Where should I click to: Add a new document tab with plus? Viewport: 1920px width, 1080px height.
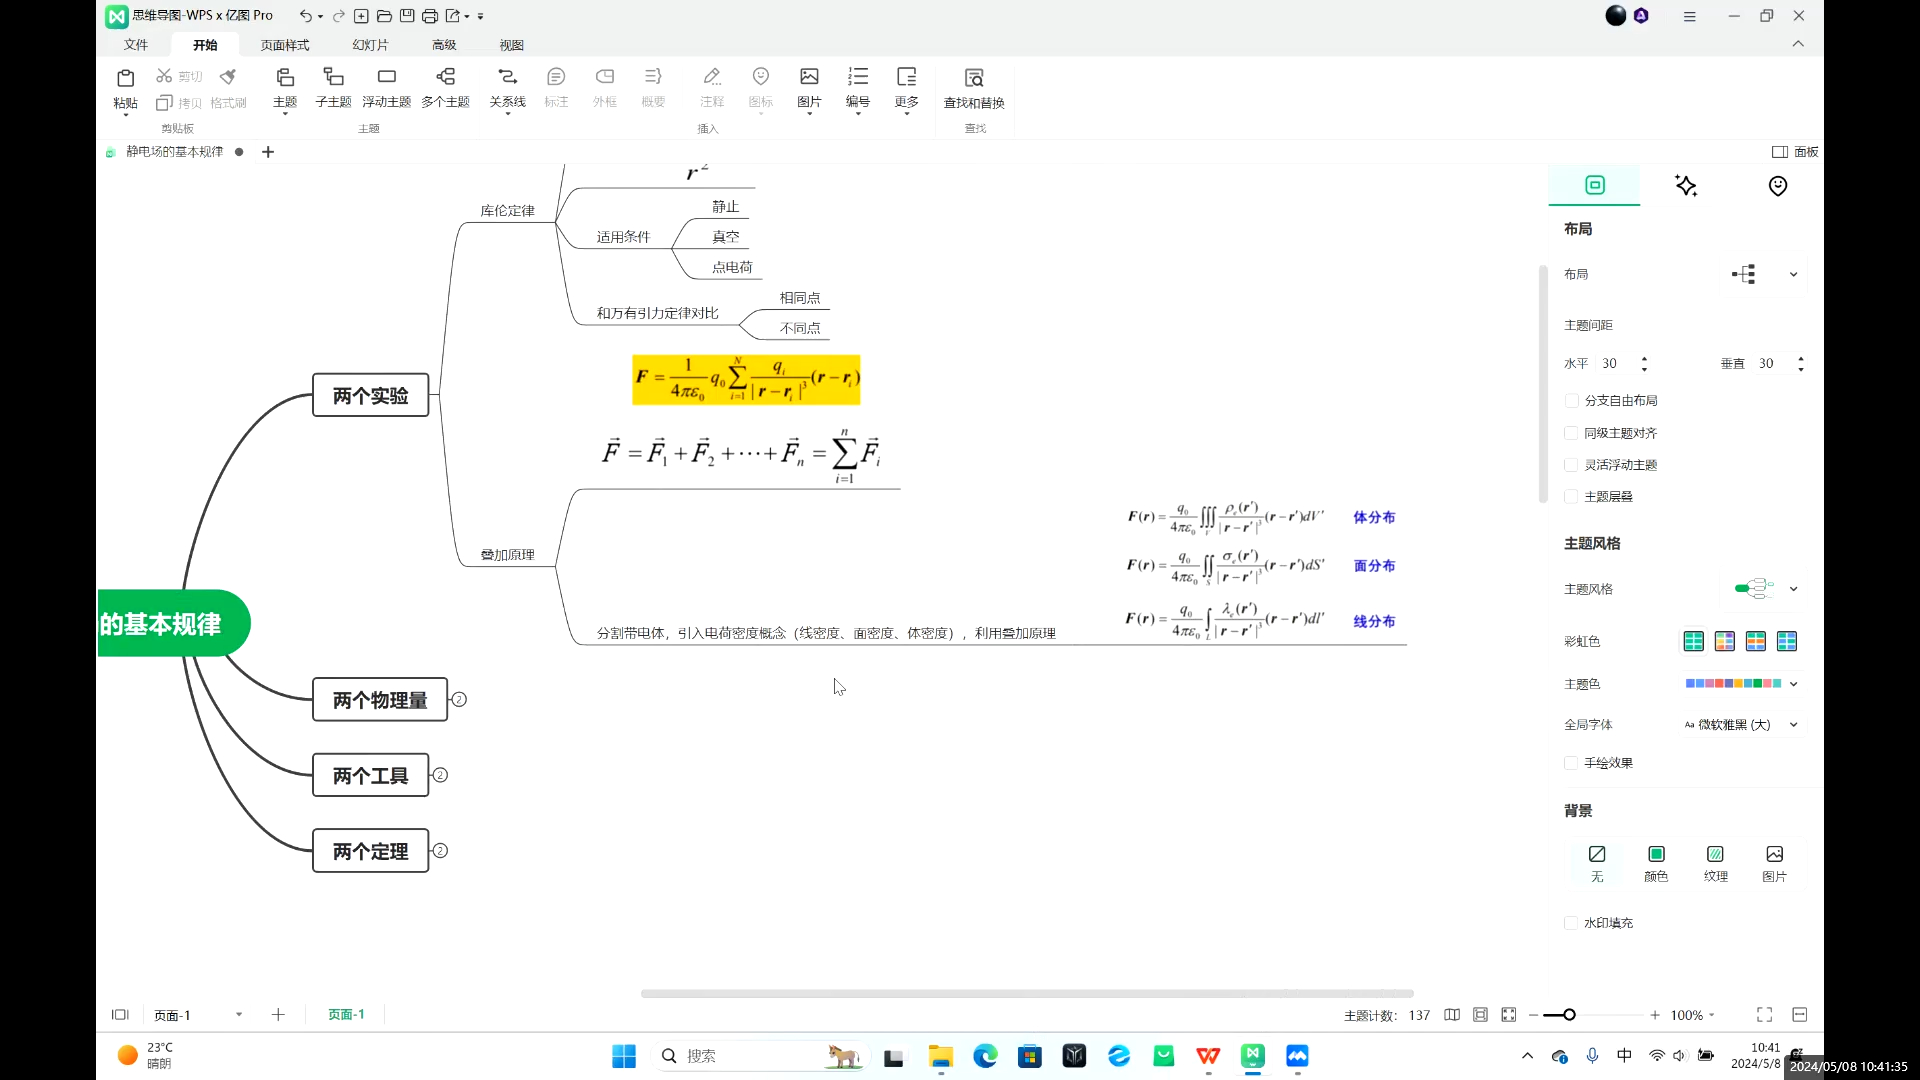pyautogui.click(x=268, y=152)
